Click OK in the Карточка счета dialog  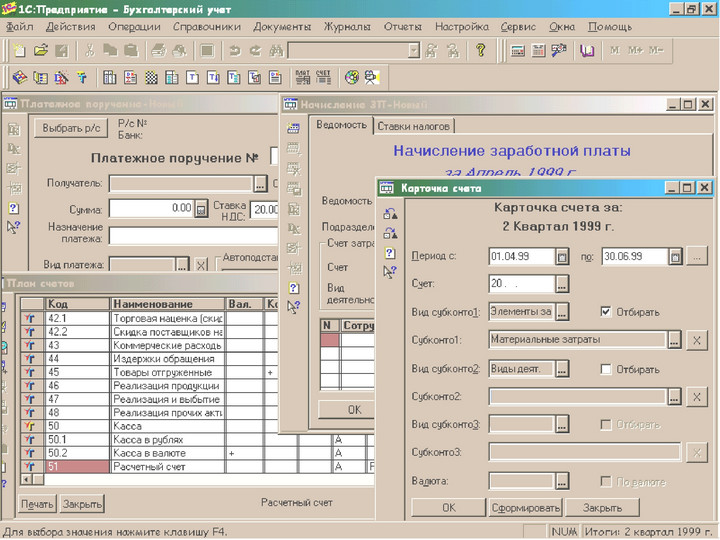click(449, 508)
